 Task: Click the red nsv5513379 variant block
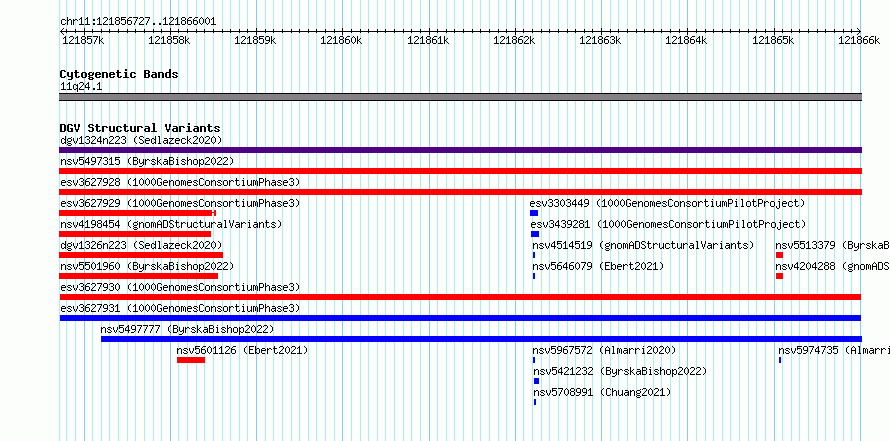click(x=779, y=255)
